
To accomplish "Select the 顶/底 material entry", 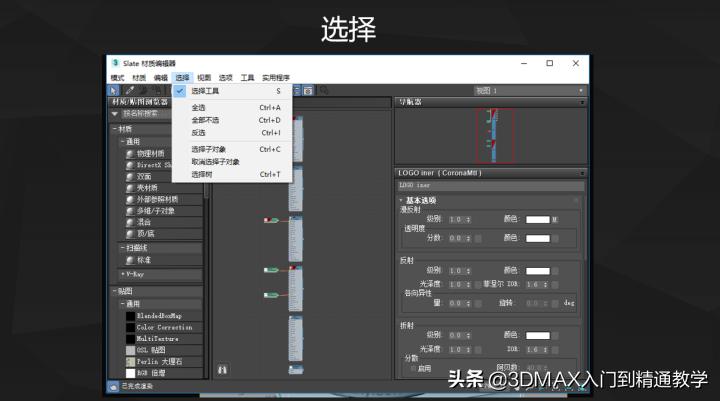I will [x=146, y=233].
